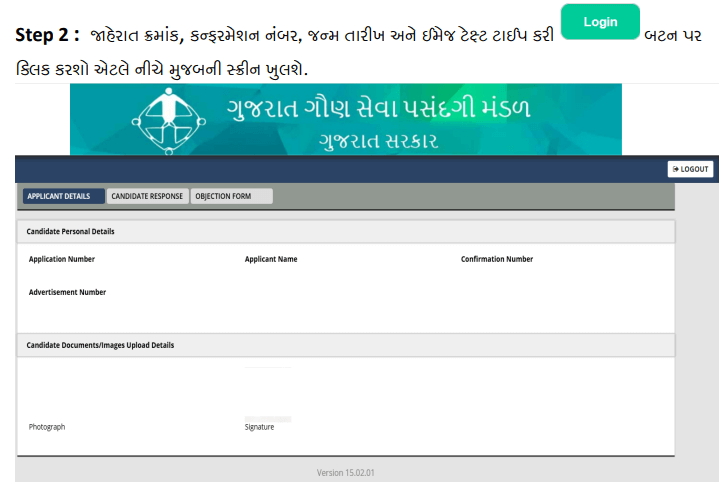This screenshot has width=726, height=484.
Task: Click the Version 15.02.01 footer text
Action: [345, 472]
